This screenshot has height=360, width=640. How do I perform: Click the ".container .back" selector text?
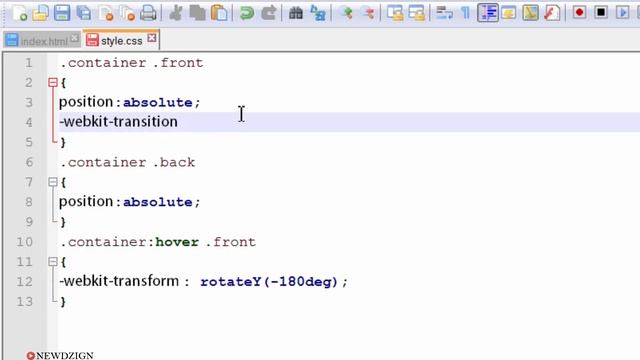pos(128,162)
